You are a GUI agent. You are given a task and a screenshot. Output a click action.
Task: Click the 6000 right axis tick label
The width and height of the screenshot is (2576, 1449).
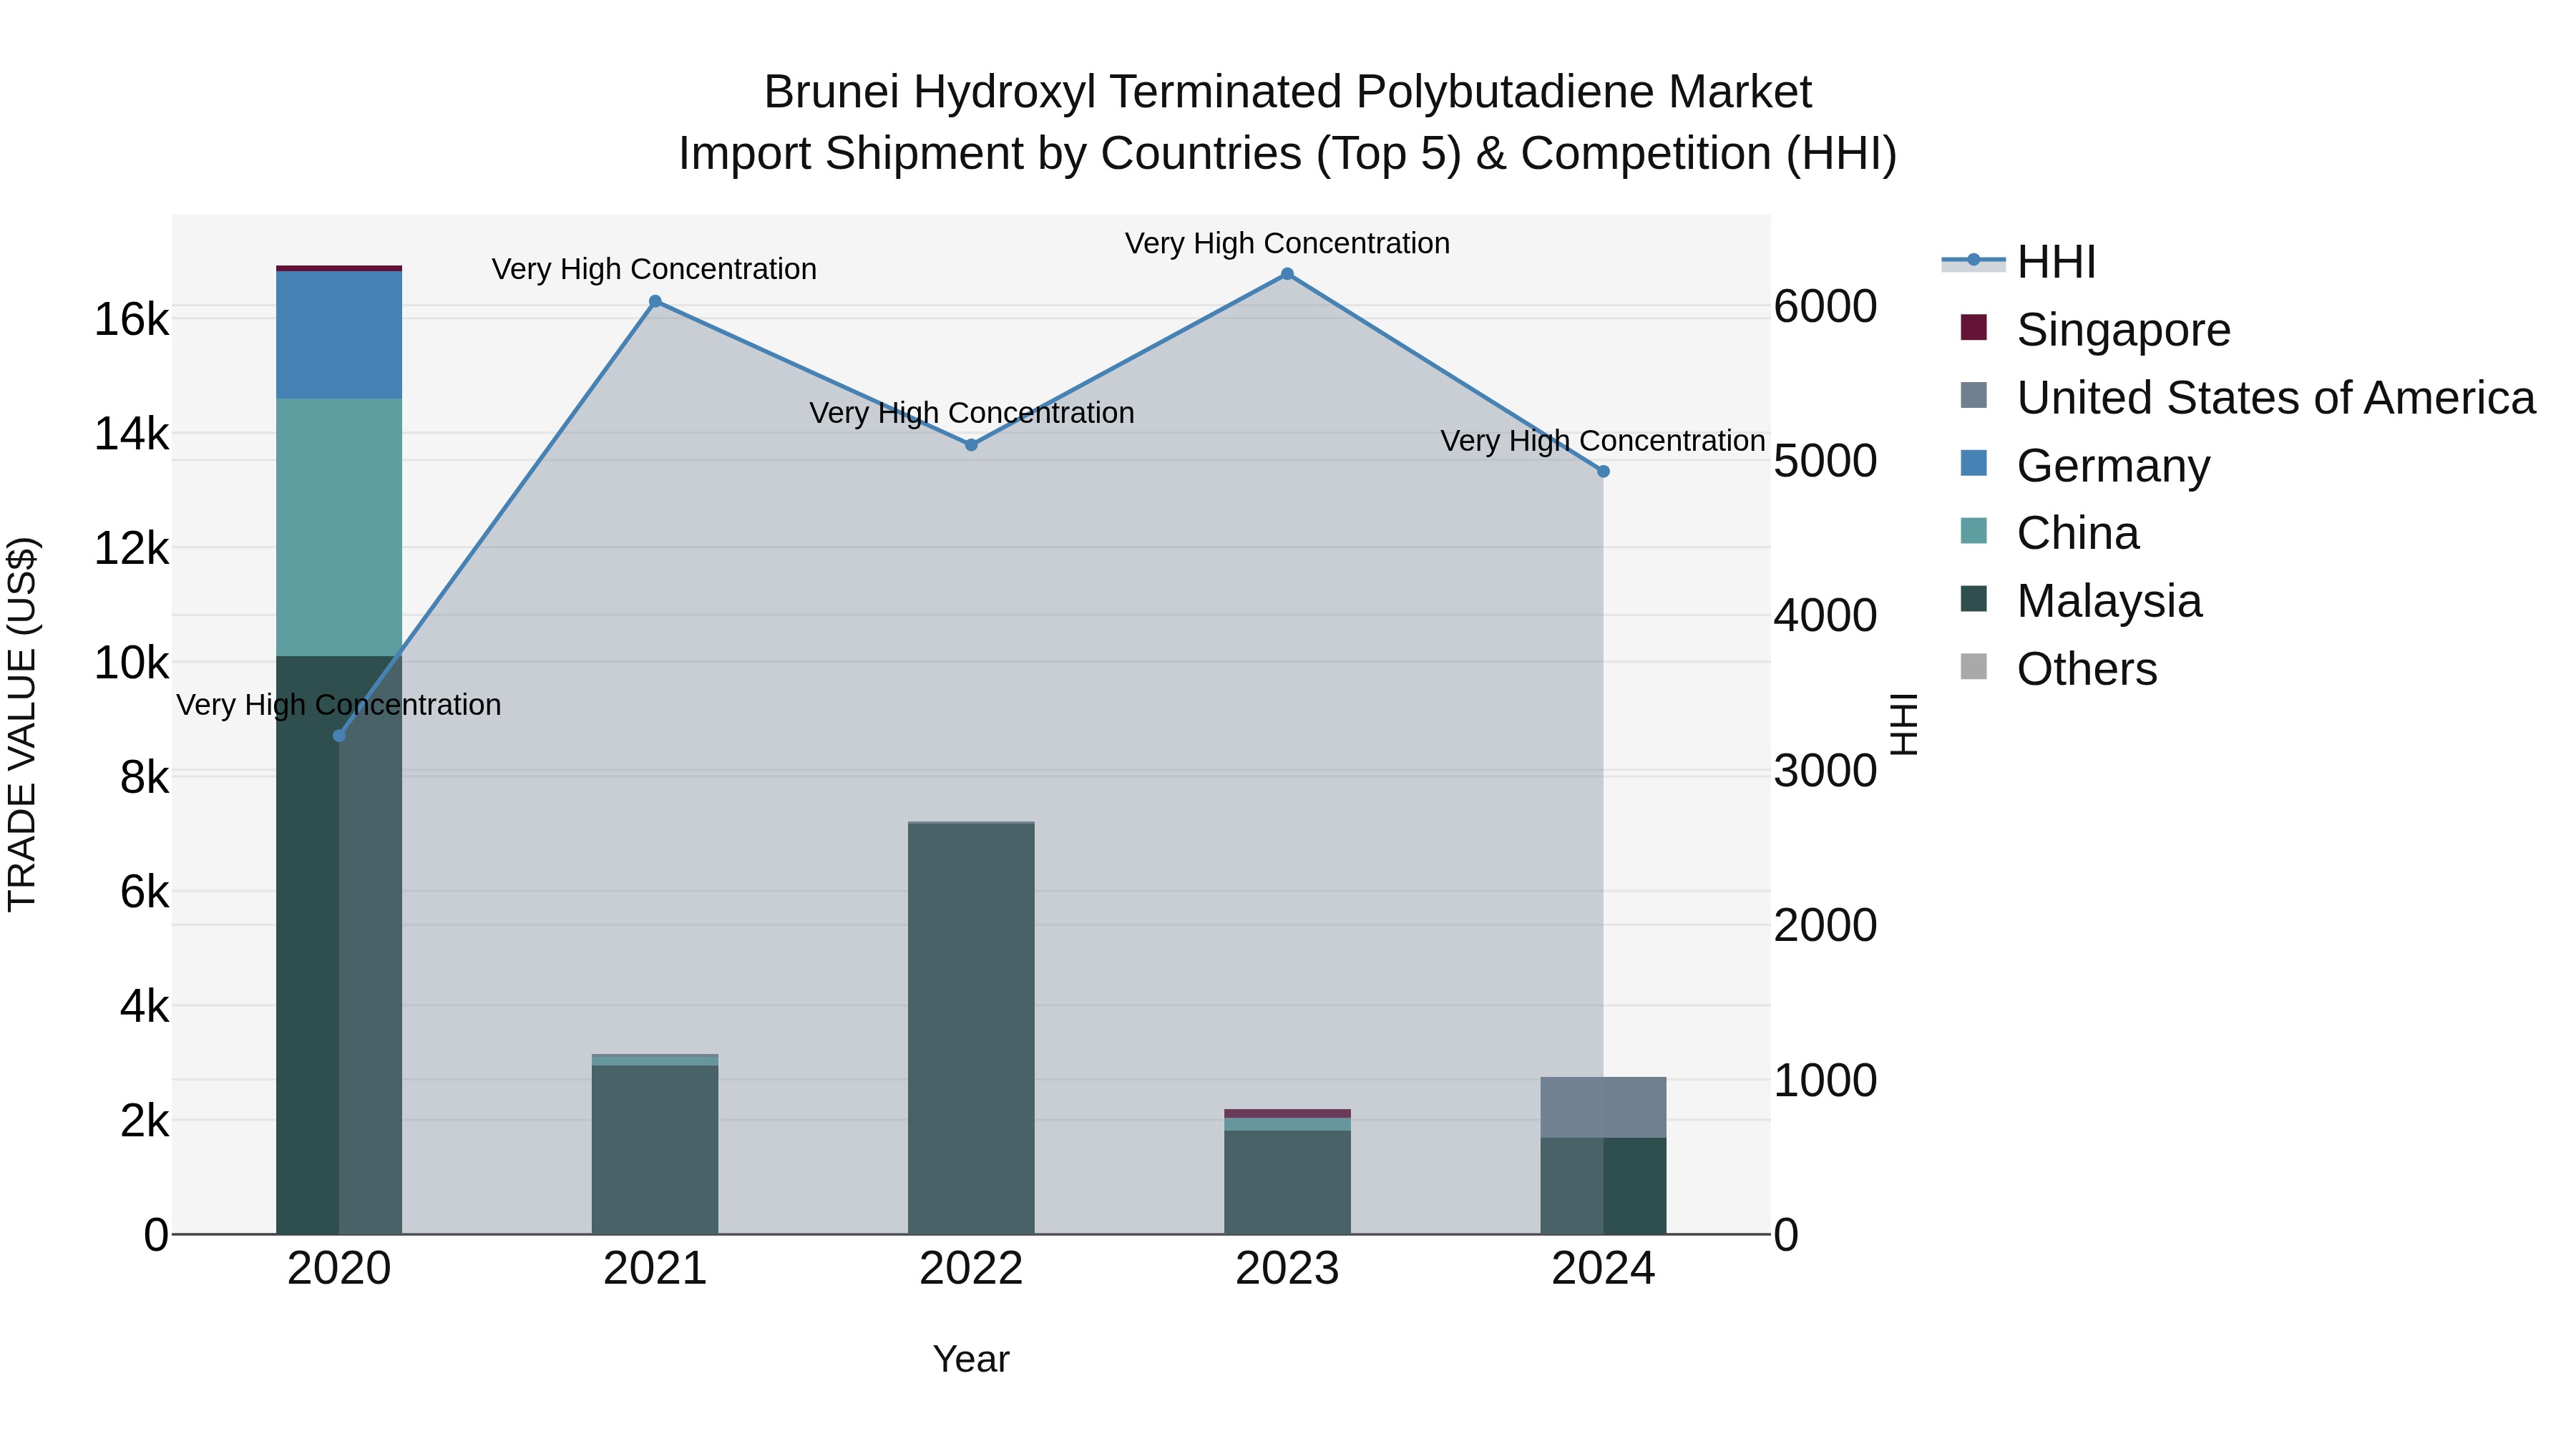tap(1826, 306)
